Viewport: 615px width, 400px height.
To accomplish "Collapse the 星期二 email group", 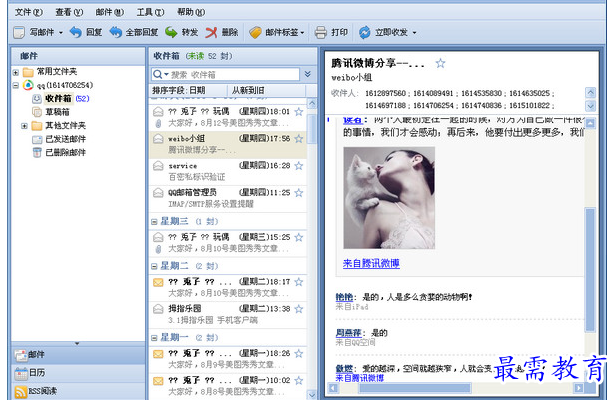I will click(154, 267).
